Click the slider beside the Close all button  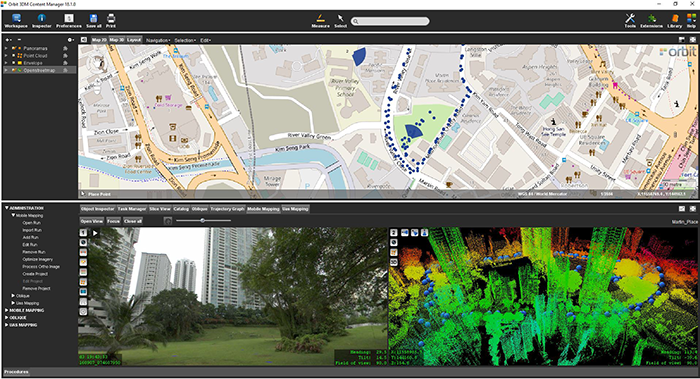click(203, 221)
